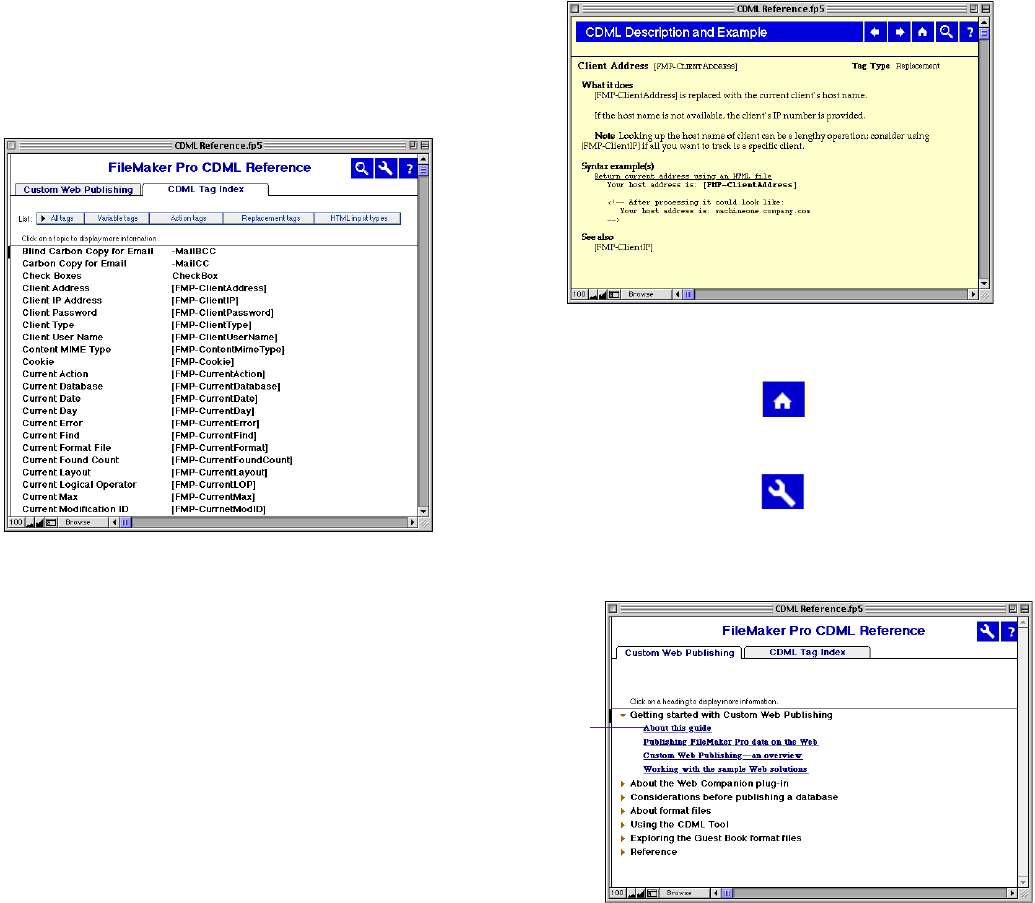The height and width of the screenshot is (903, 1035).
Task: Click the zoom out icon in the tag list window status bar
Action: [x=30, y=522]
